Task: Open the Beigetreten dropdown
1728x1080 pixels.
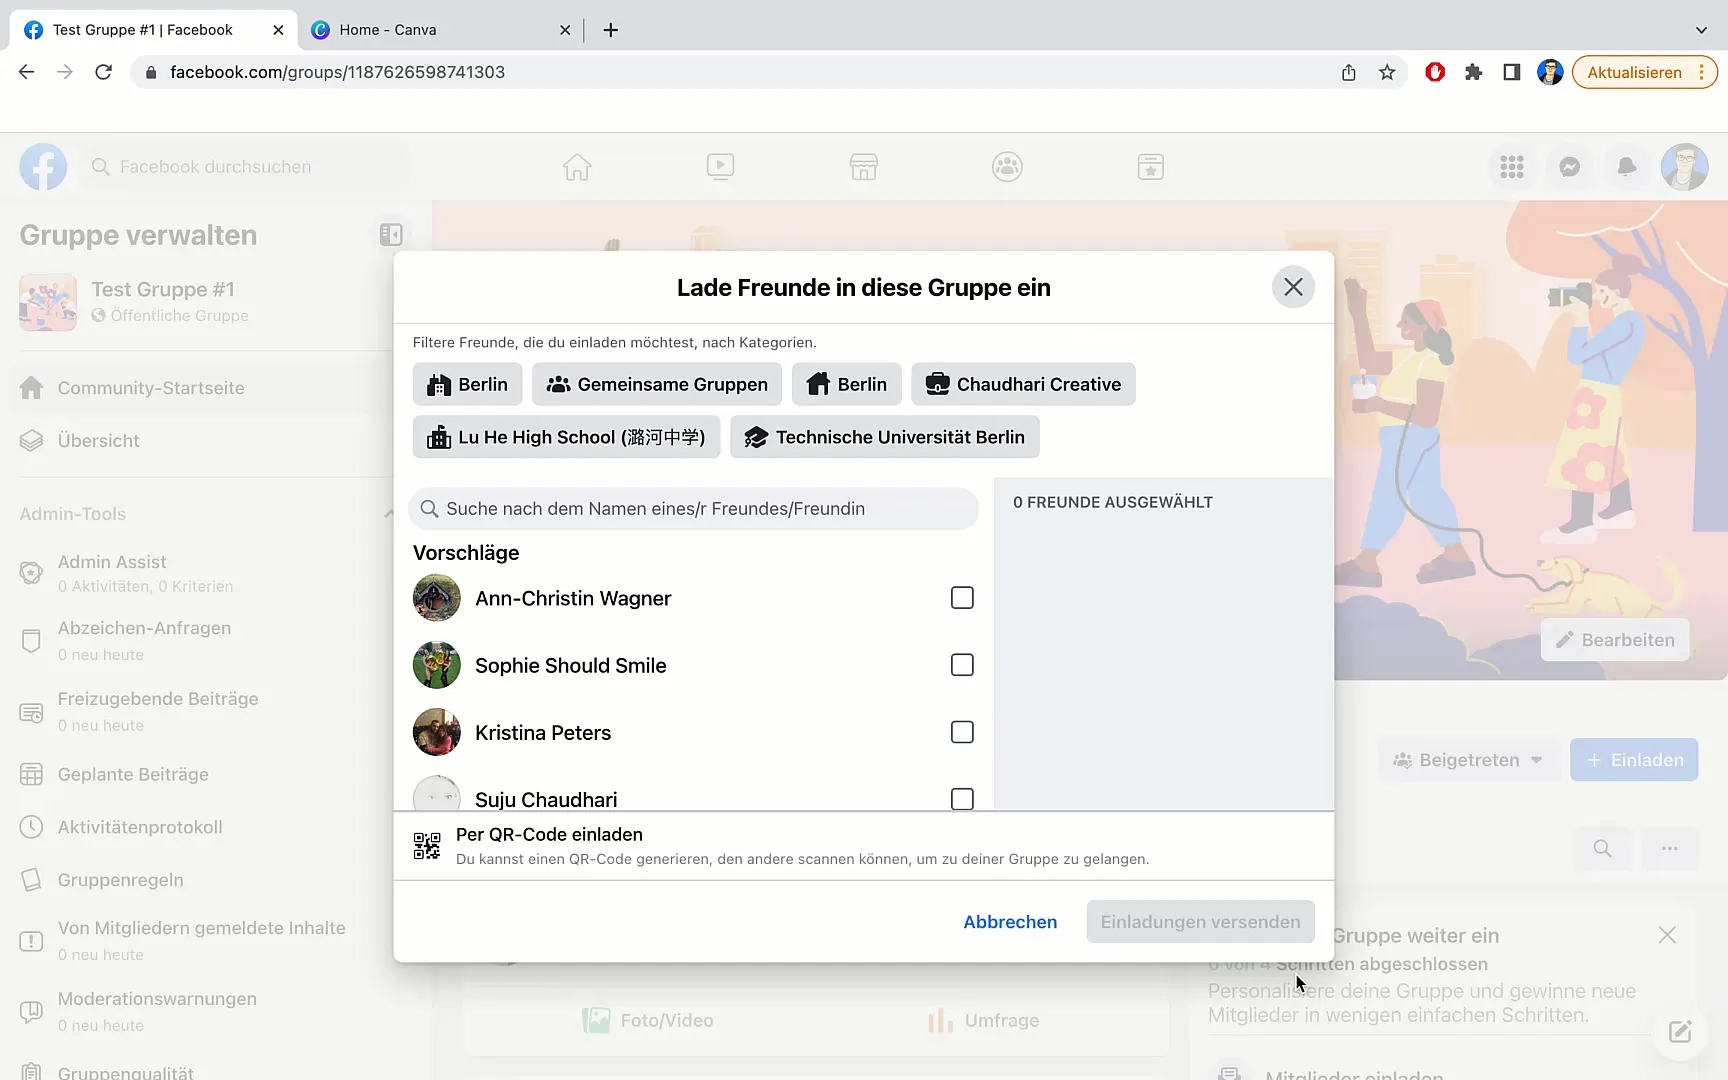Action: click(x=1468, y=760)
